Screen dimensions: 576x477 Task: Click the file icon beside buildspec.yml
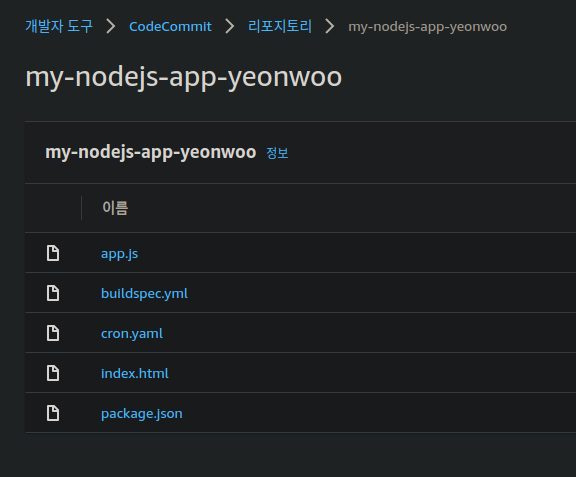53,293
